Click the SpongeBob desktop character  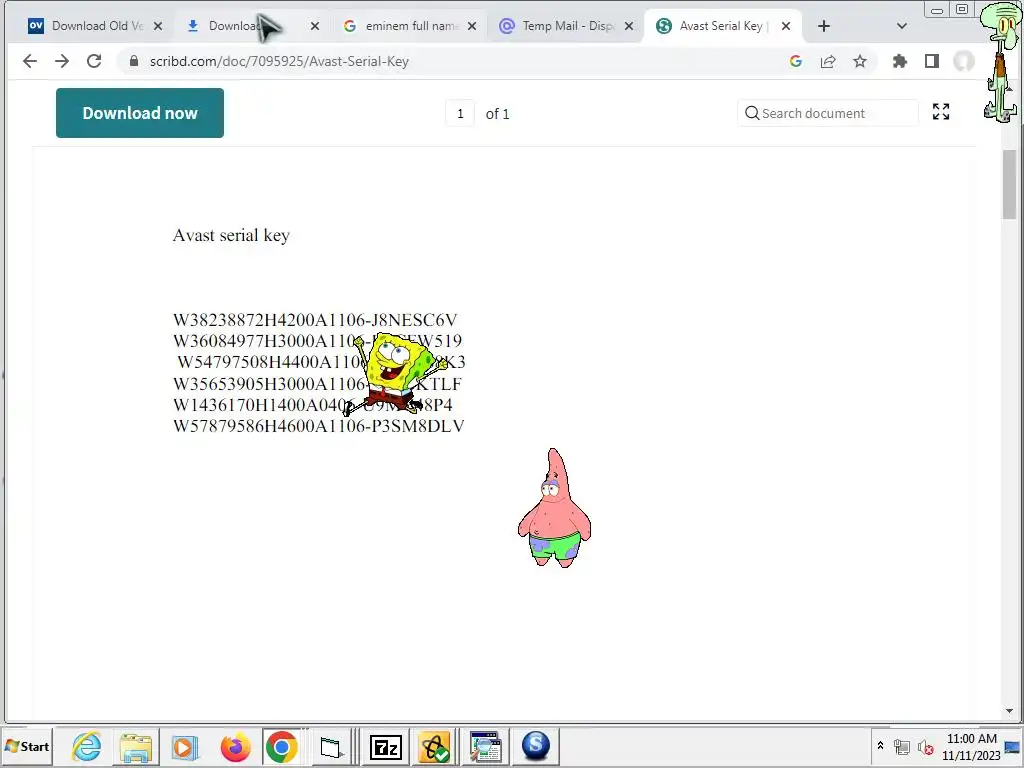tap(395, 374)
